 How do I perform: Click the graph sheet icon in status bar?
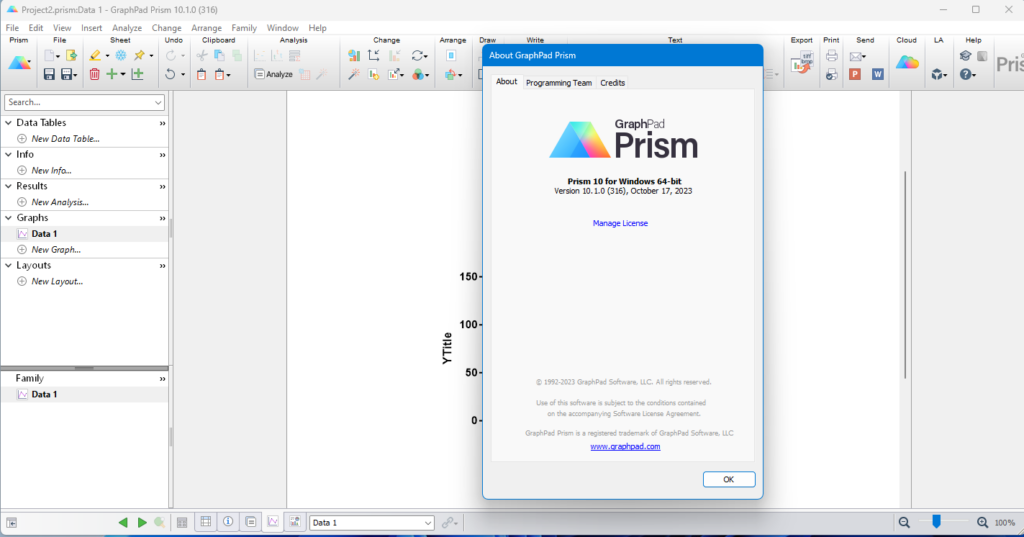(273, 522)
